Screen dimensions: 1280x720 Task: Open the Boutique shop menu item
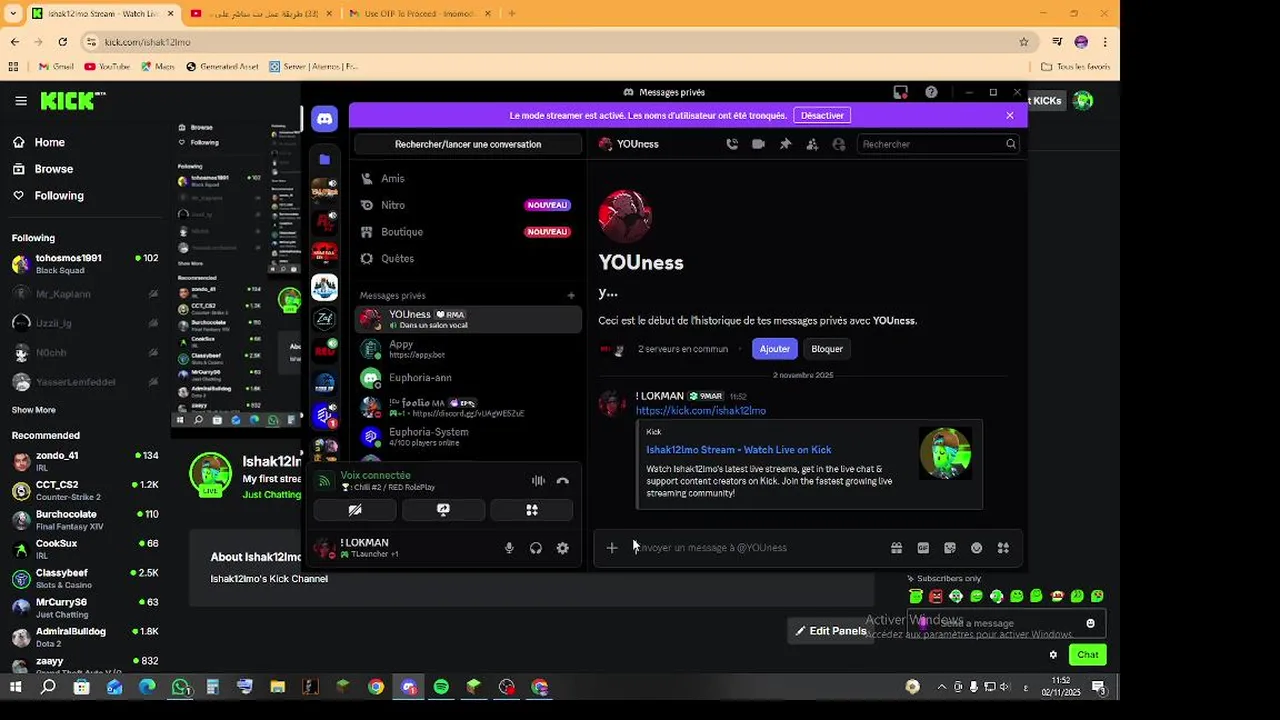click(x=468, y=232)
